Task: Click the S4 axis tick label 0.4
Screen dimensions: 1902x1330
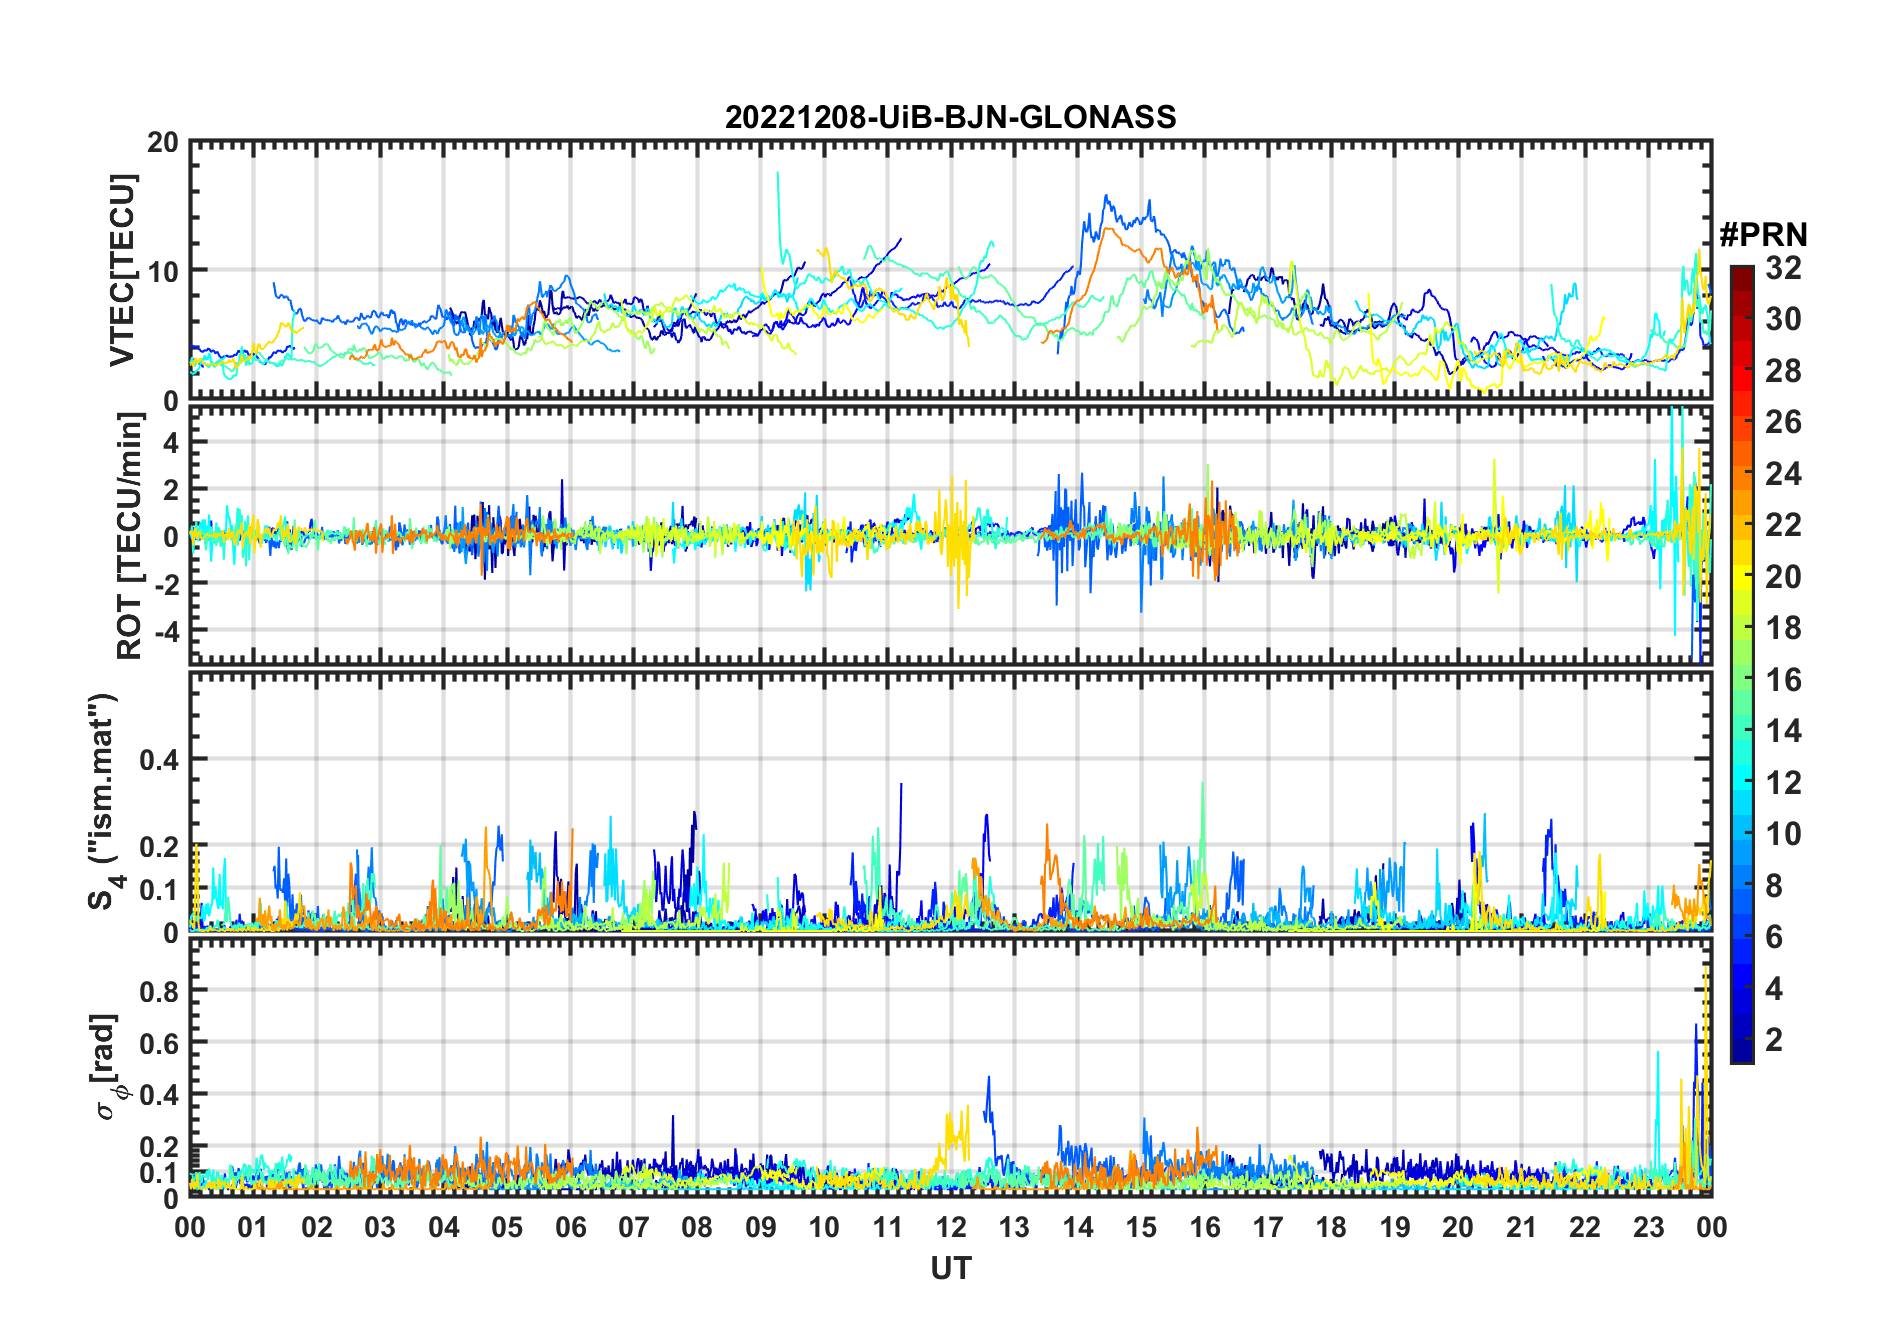Action: click(159, 760)
